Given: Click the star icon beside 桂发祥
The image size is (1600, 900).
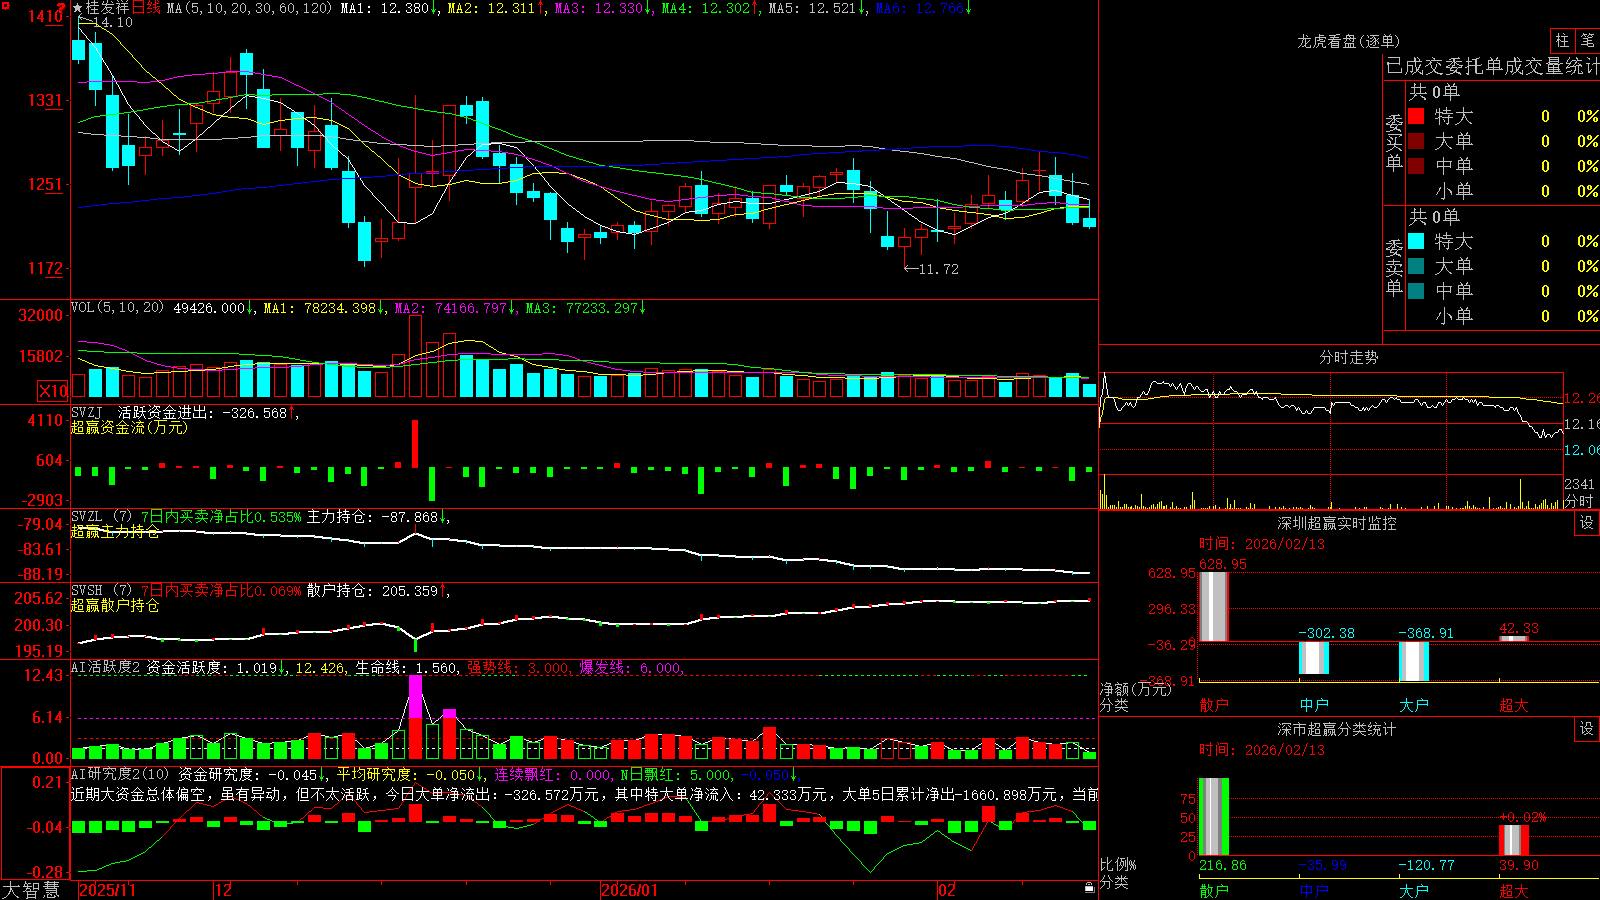Looking at the screenshot, I should [x=77, y=8].
